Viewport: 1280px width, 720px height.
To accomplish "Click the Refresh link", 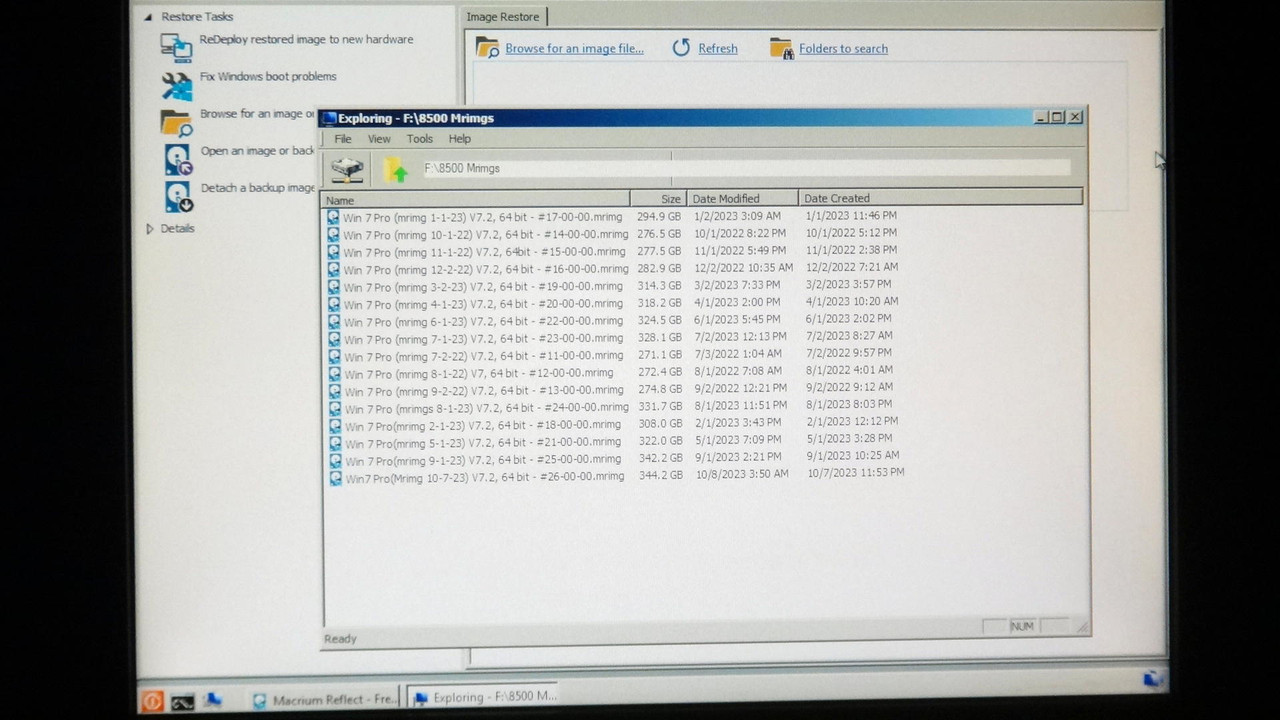I will click(x=718, y=48).
